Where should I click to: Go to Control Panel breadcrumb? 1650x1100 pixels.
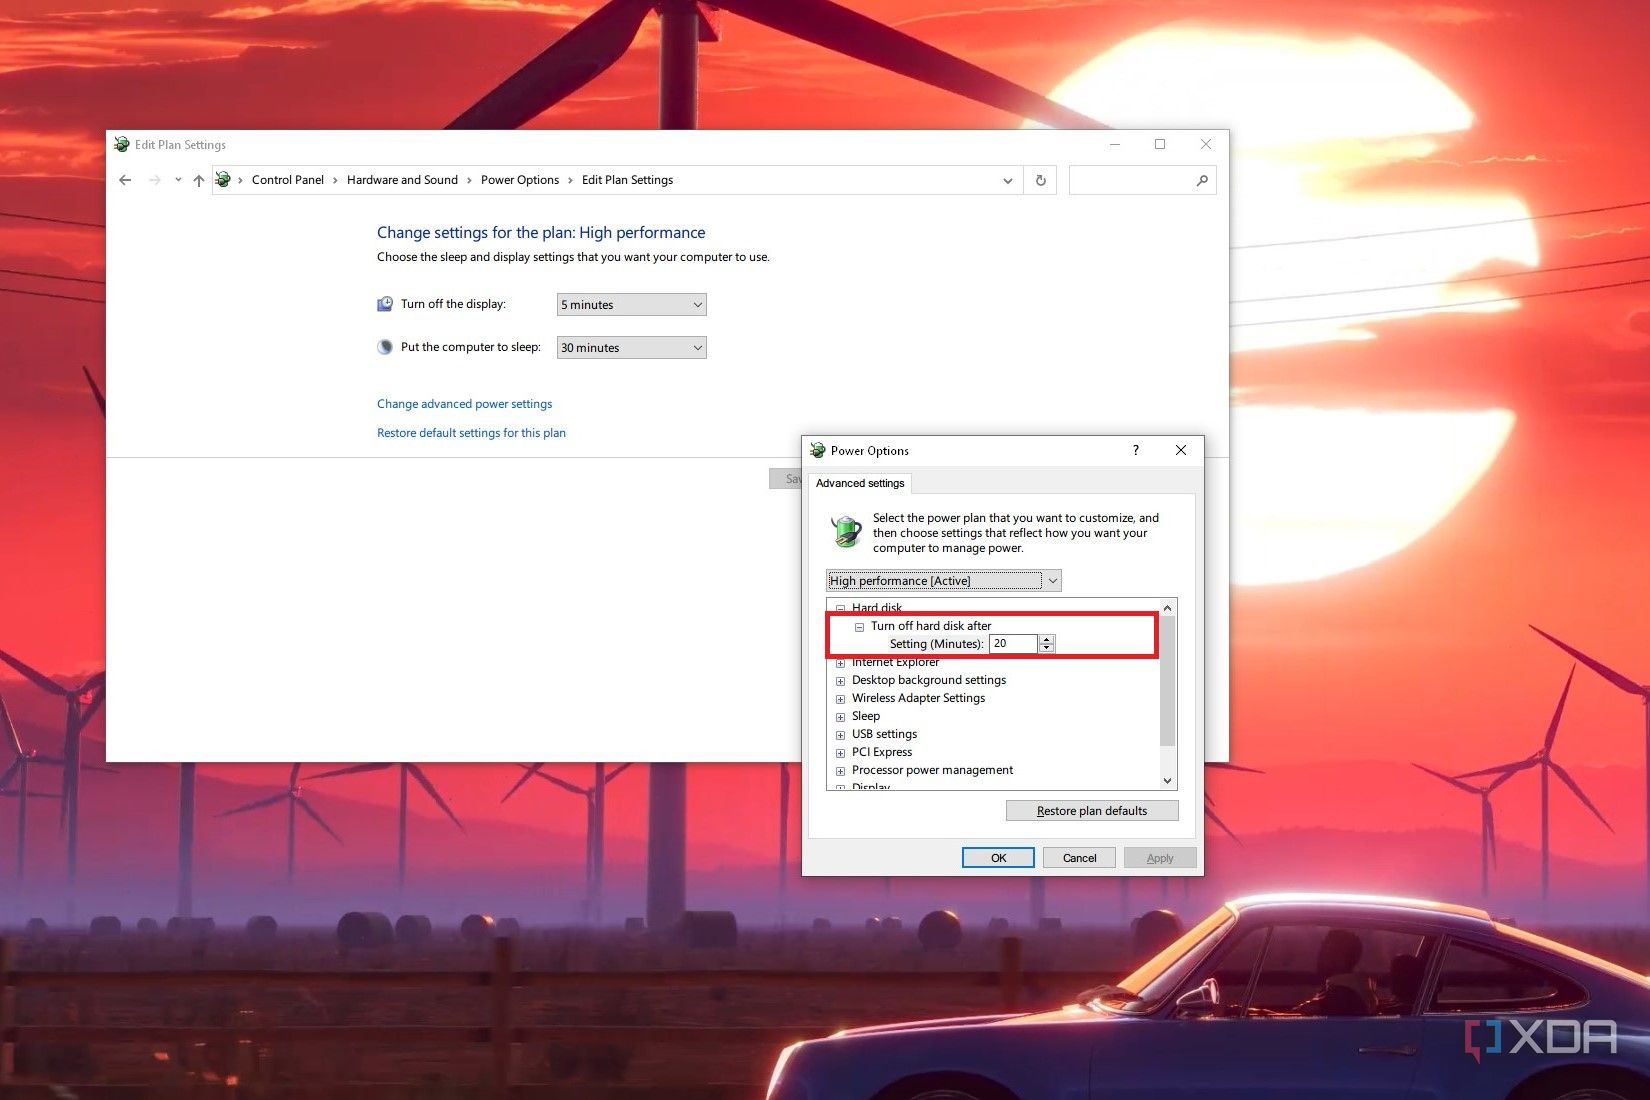(288, 180)
